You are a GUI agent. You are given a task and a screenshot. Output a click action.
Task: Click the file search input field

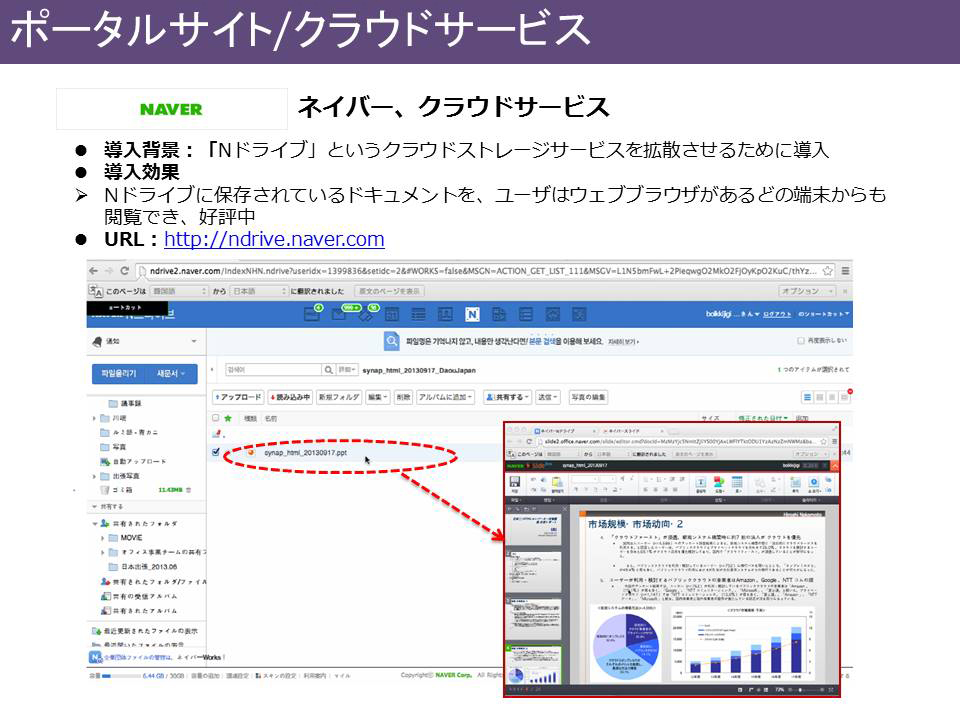coord(273,370)
